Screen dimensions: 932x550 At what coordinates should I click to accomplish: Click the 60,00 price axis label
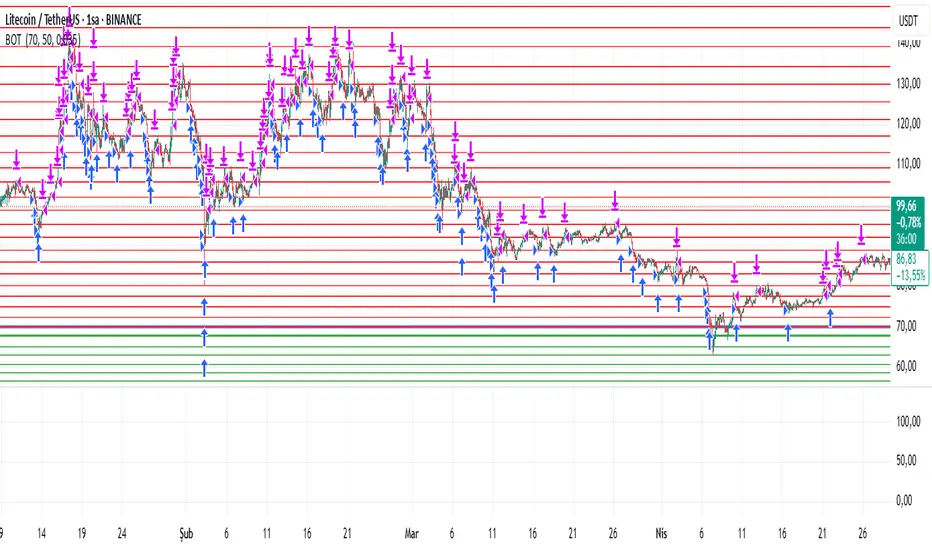click(906, 366)
